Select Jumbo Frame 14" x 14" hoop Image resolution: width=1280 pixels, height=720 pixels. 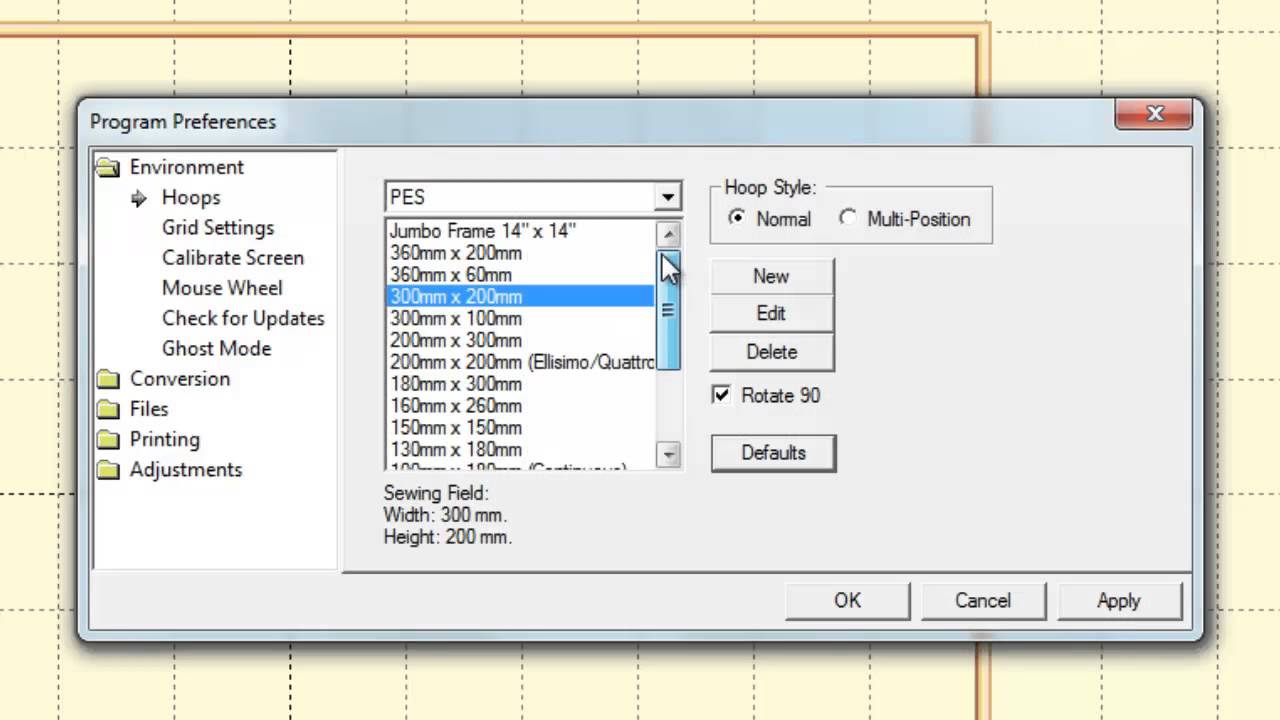520,231
